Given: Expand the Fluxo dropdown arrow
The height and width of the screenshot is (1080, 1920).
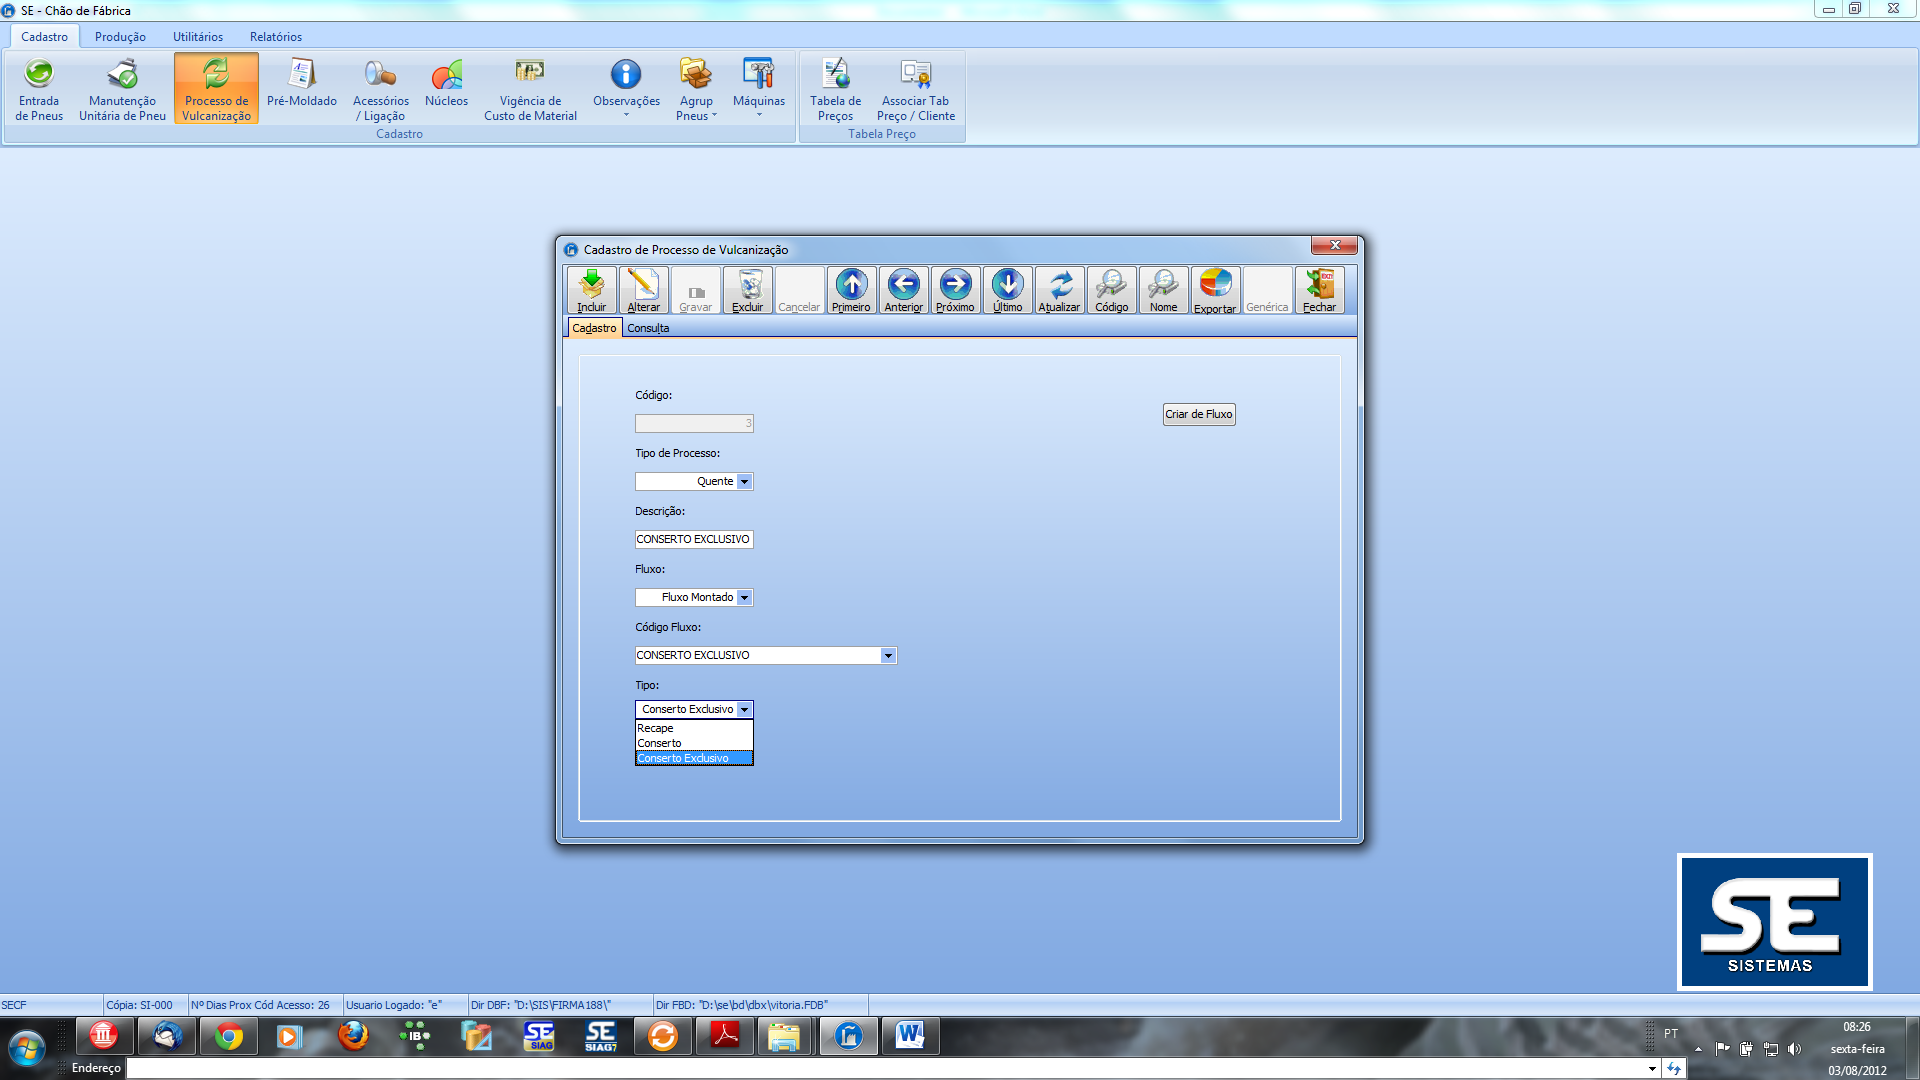Looking at the screenshot, I should pyautogui.click(x=744, y=598).
